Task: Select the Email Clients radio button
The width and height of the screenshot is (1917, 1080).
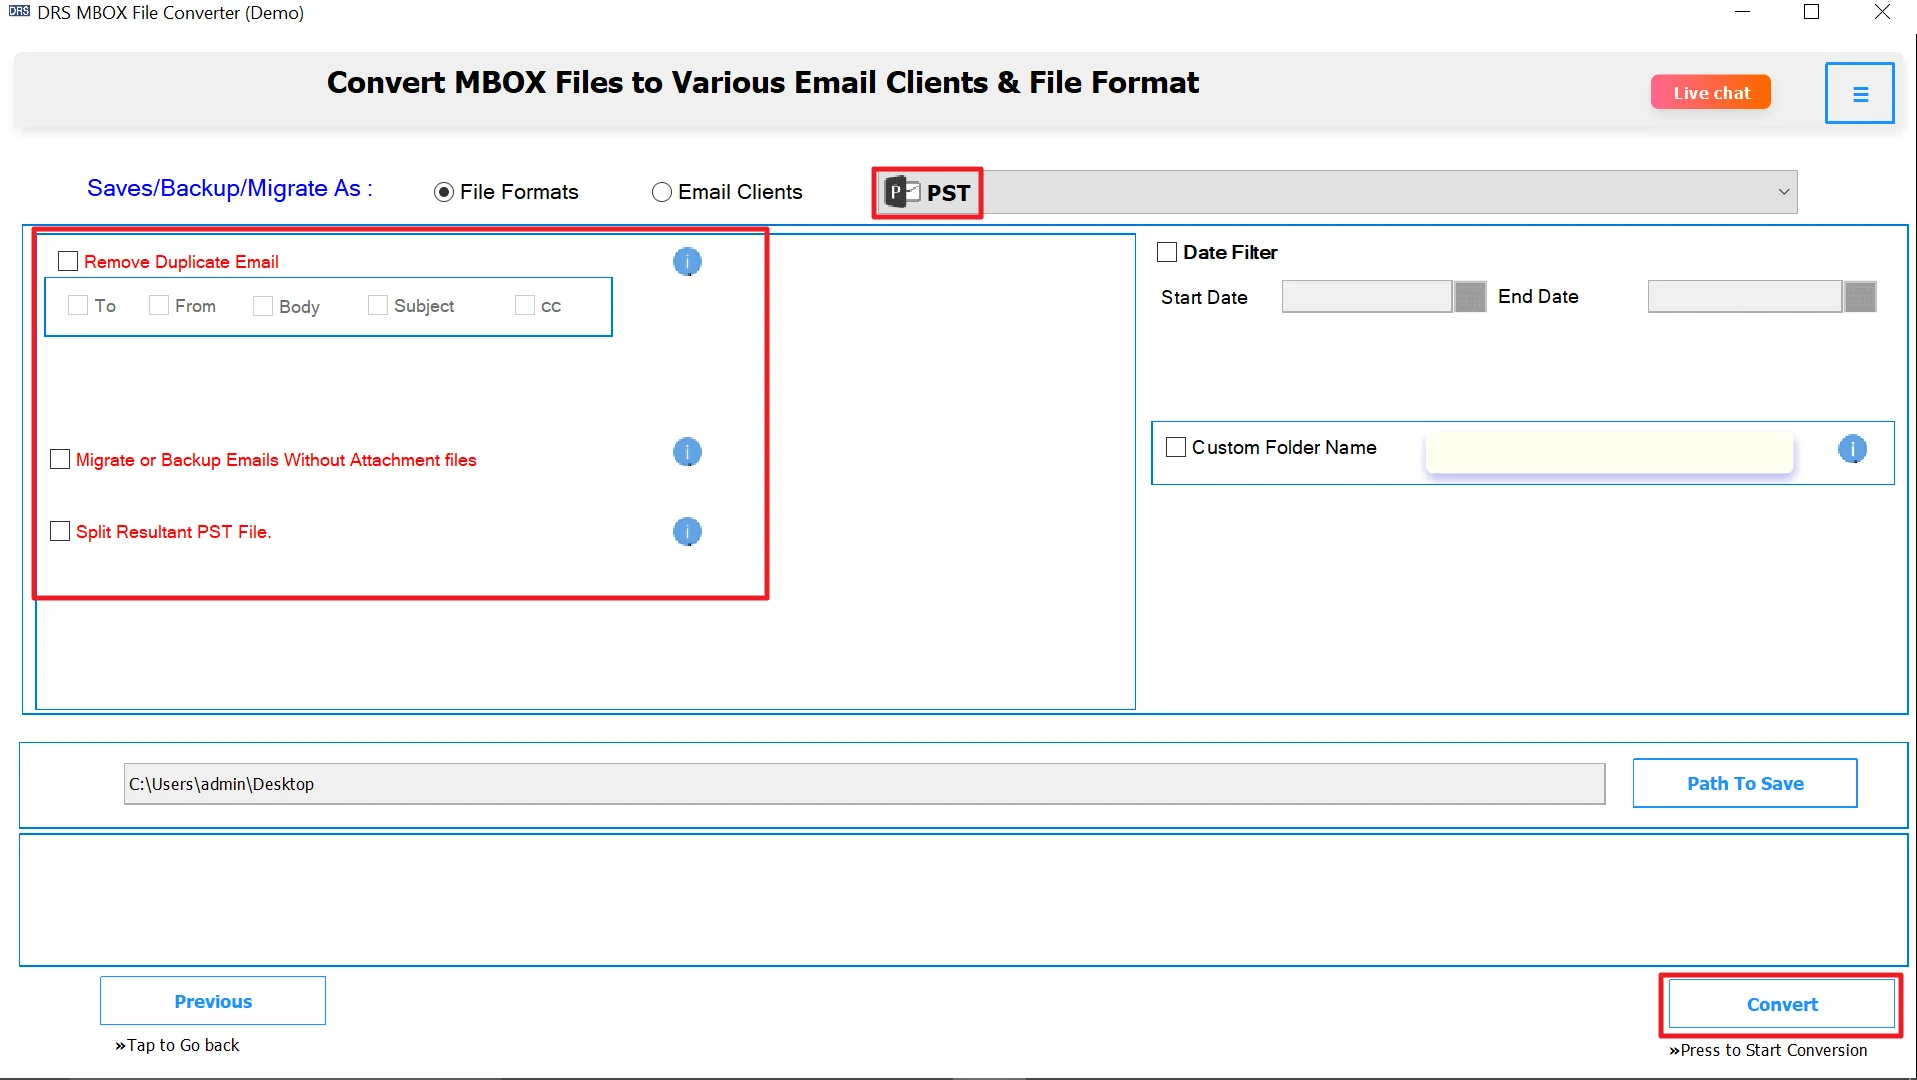Action: coord(662,192)
